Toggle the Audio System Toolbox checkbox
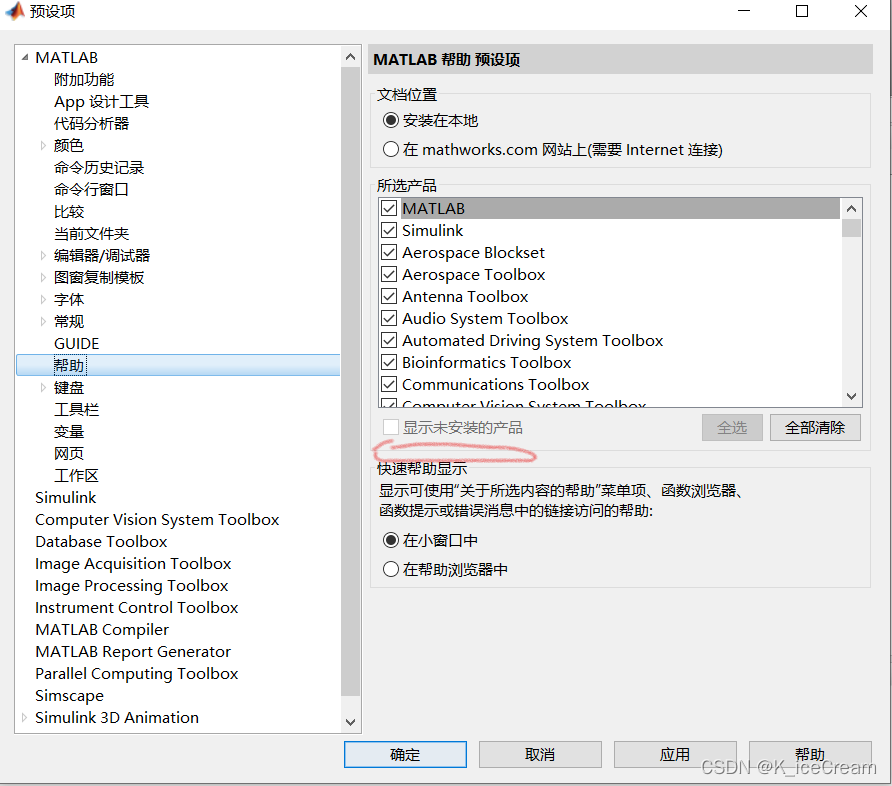 coord(389,318)
